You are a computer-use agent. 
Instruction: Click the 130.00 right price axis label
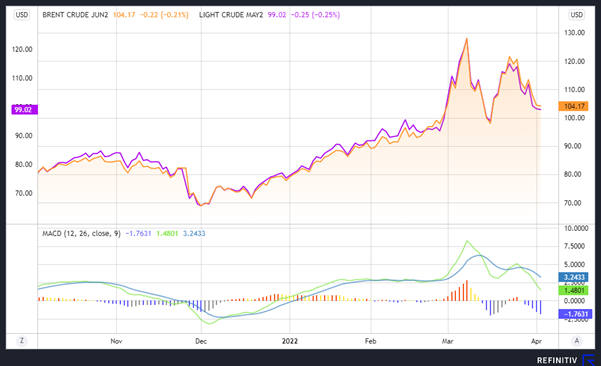pyautogui.click(x=574, y=33)
